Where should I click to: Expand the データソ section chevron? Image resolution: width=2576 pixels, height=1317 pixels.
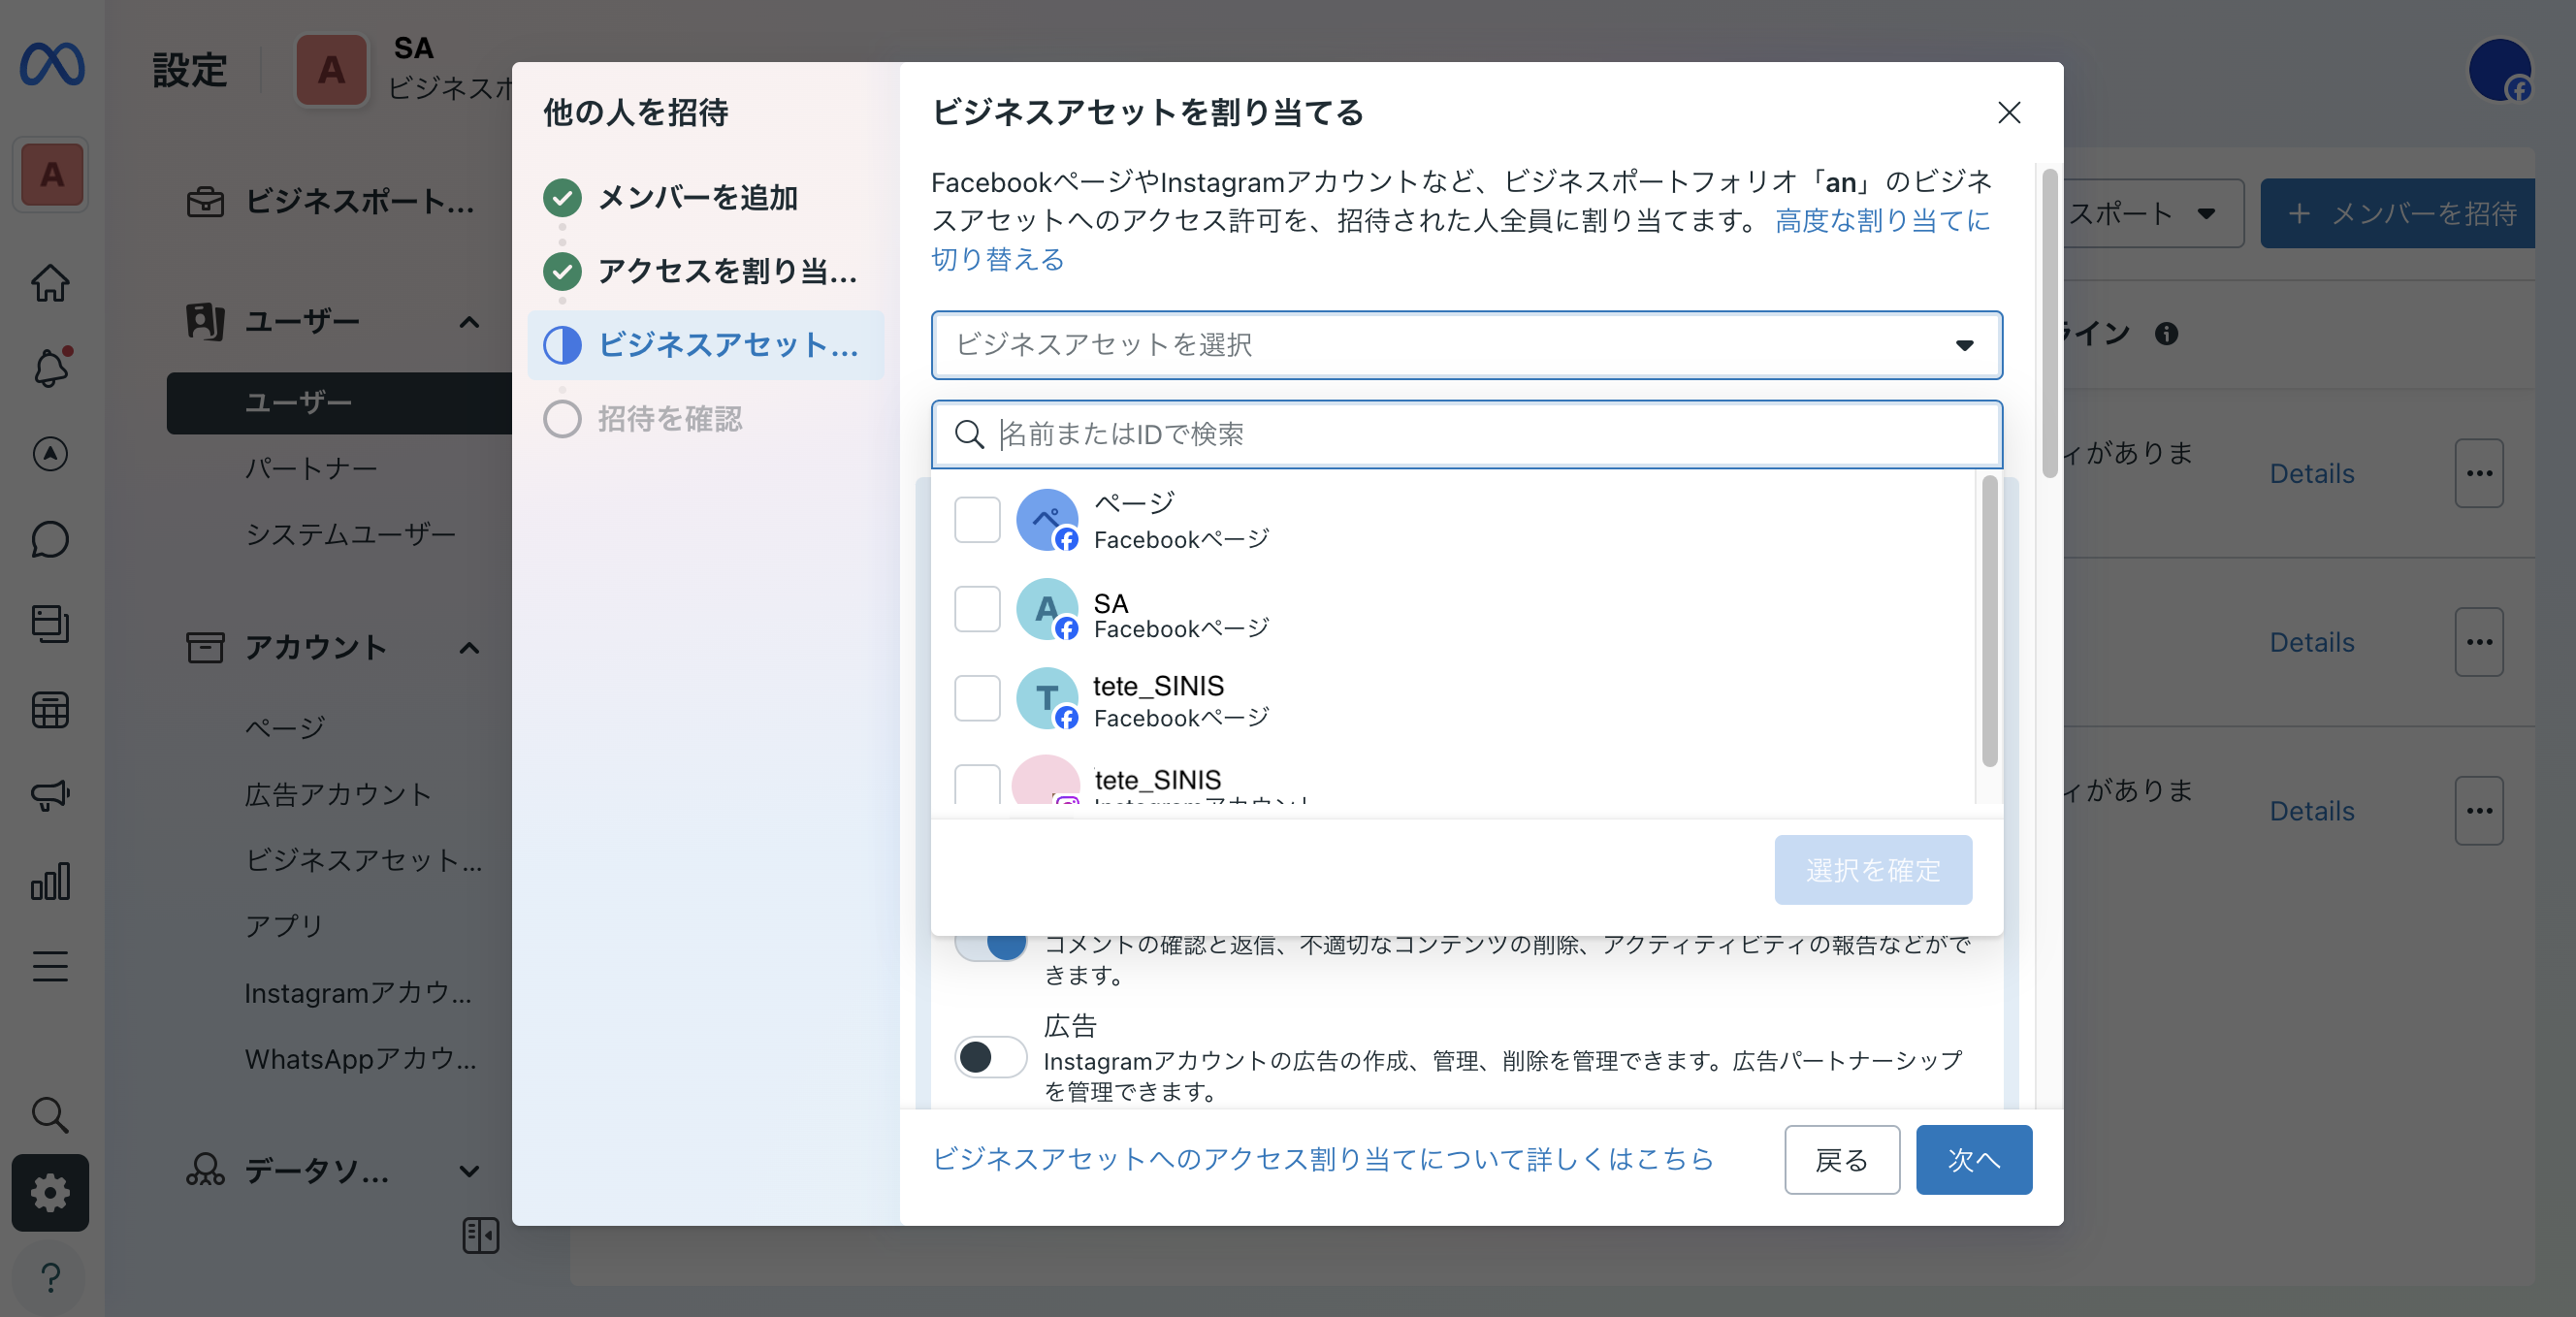point(469,1170)
